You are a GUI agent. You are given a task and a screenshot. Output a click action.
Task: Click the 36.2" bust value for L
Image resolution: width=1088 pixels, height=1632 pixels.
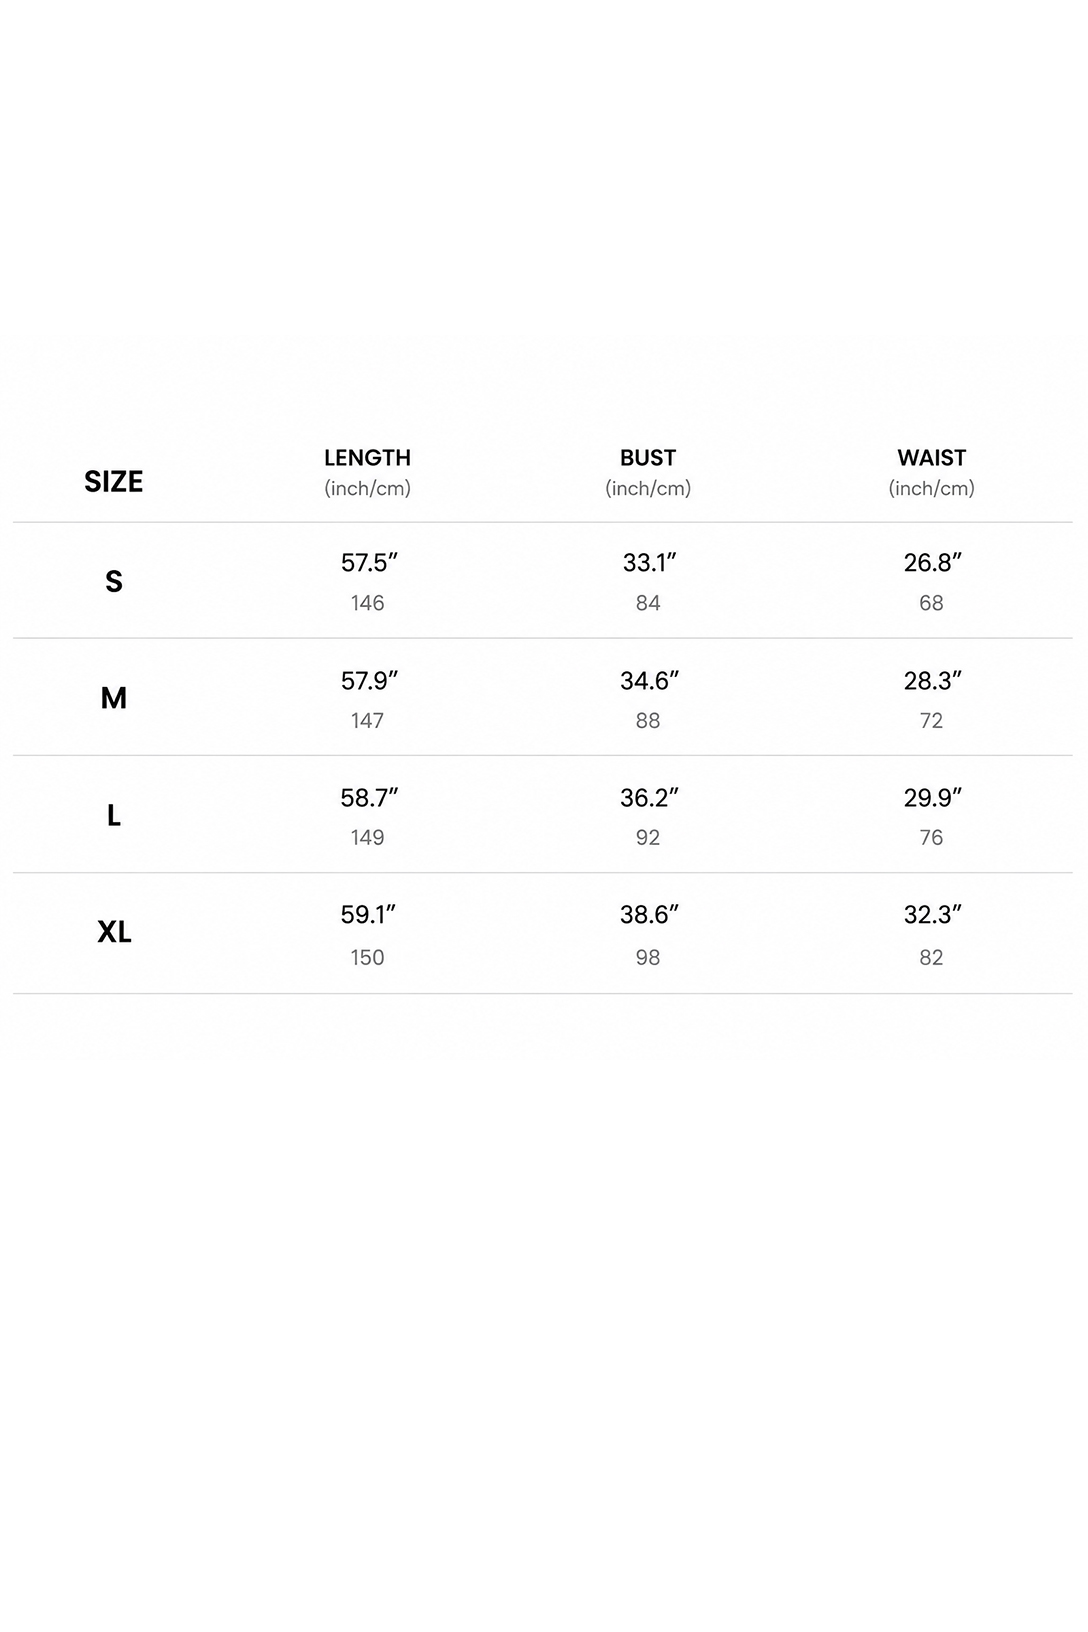(x=650, y=797)
